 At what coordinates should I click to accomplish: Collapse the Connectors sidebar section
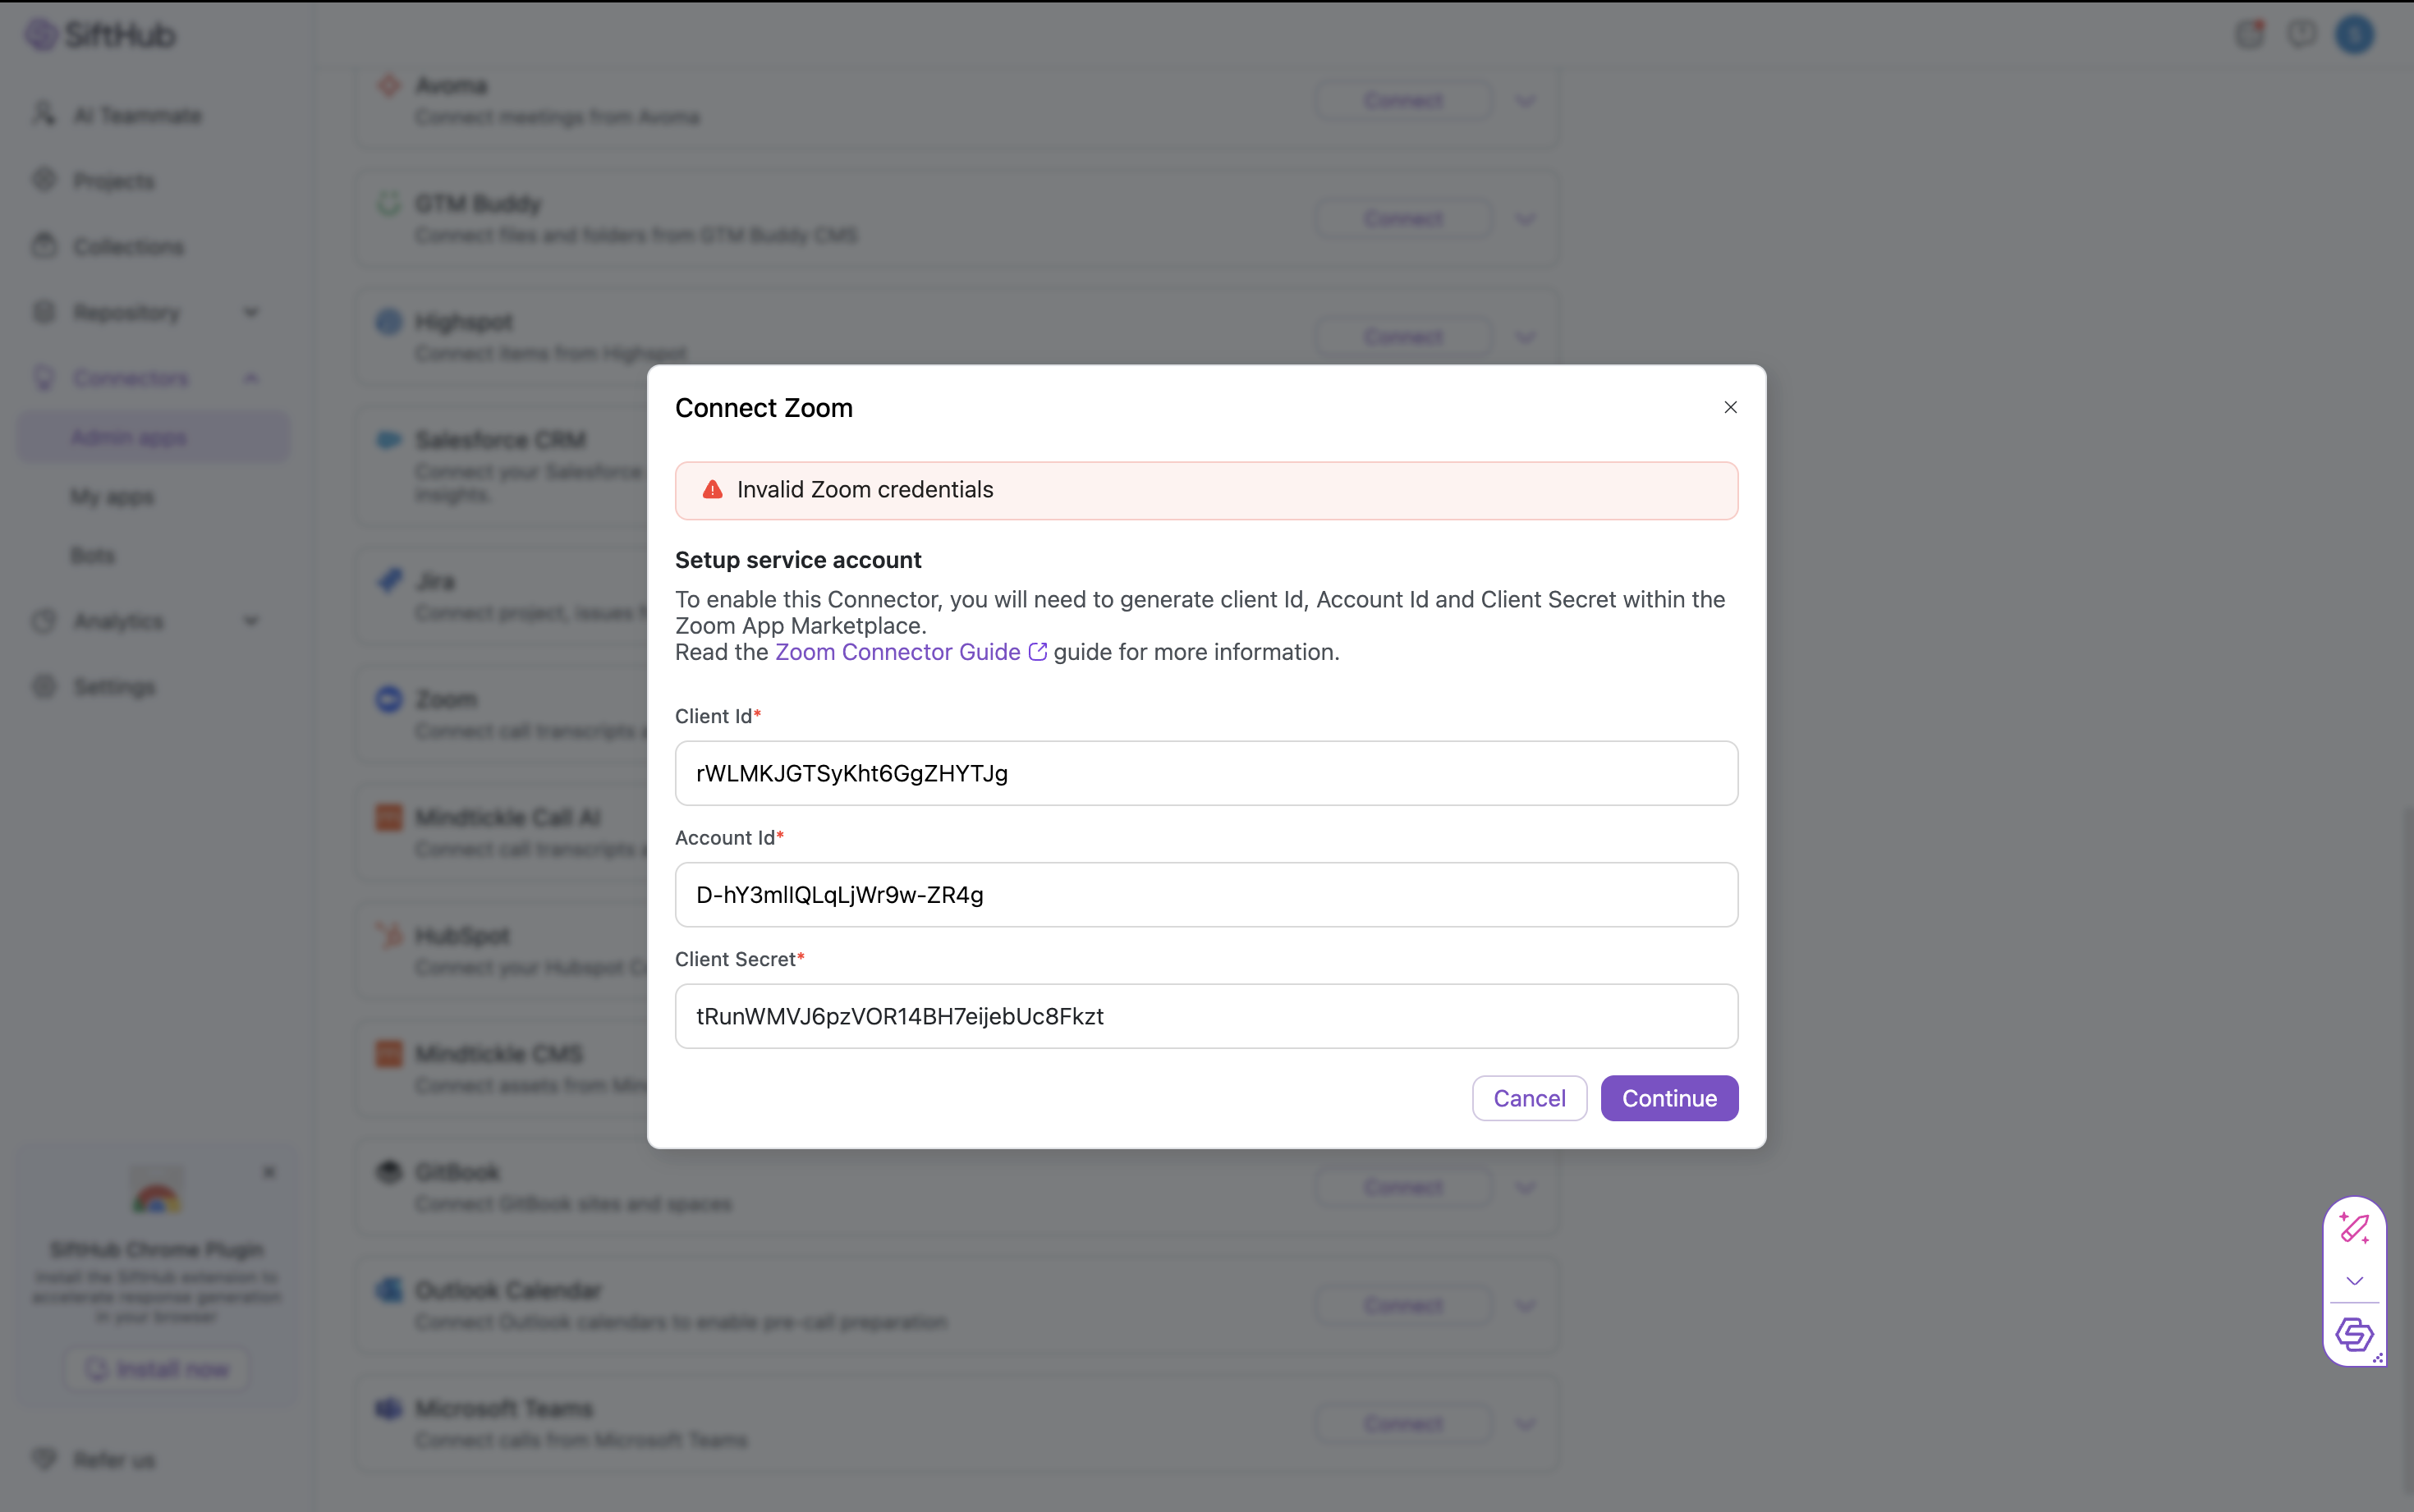251,378
